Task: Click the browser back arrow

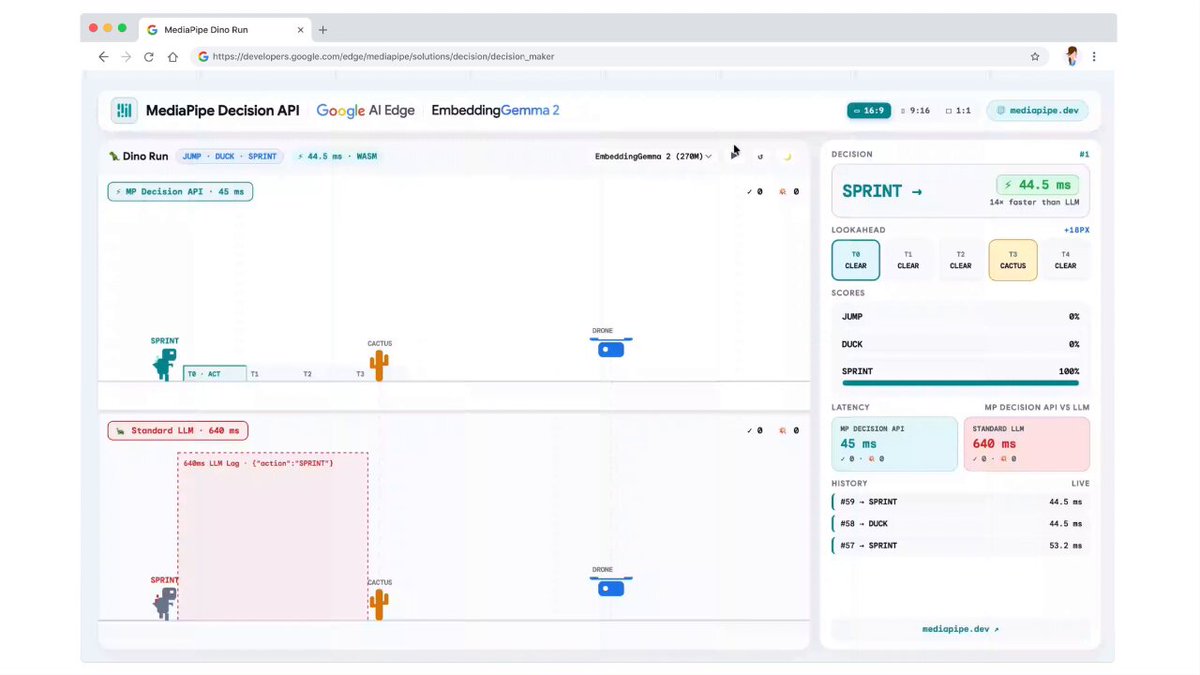Action: [103, 57]
